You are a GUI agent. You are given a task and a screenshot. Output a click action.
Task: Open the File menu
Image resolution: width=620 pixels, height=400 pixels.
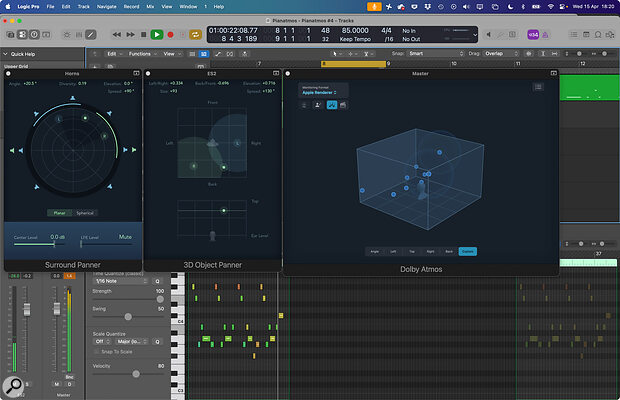51,7
